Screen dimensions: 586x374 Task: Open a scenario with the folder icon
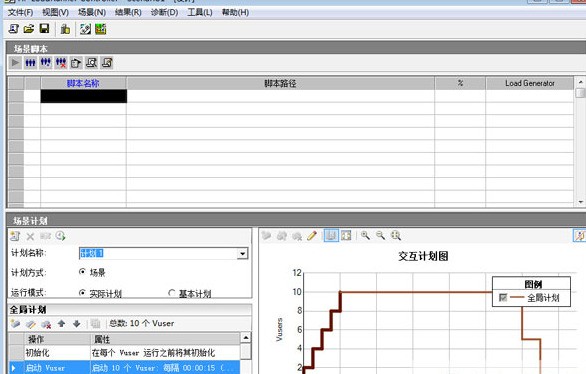[x=29, y=29]
